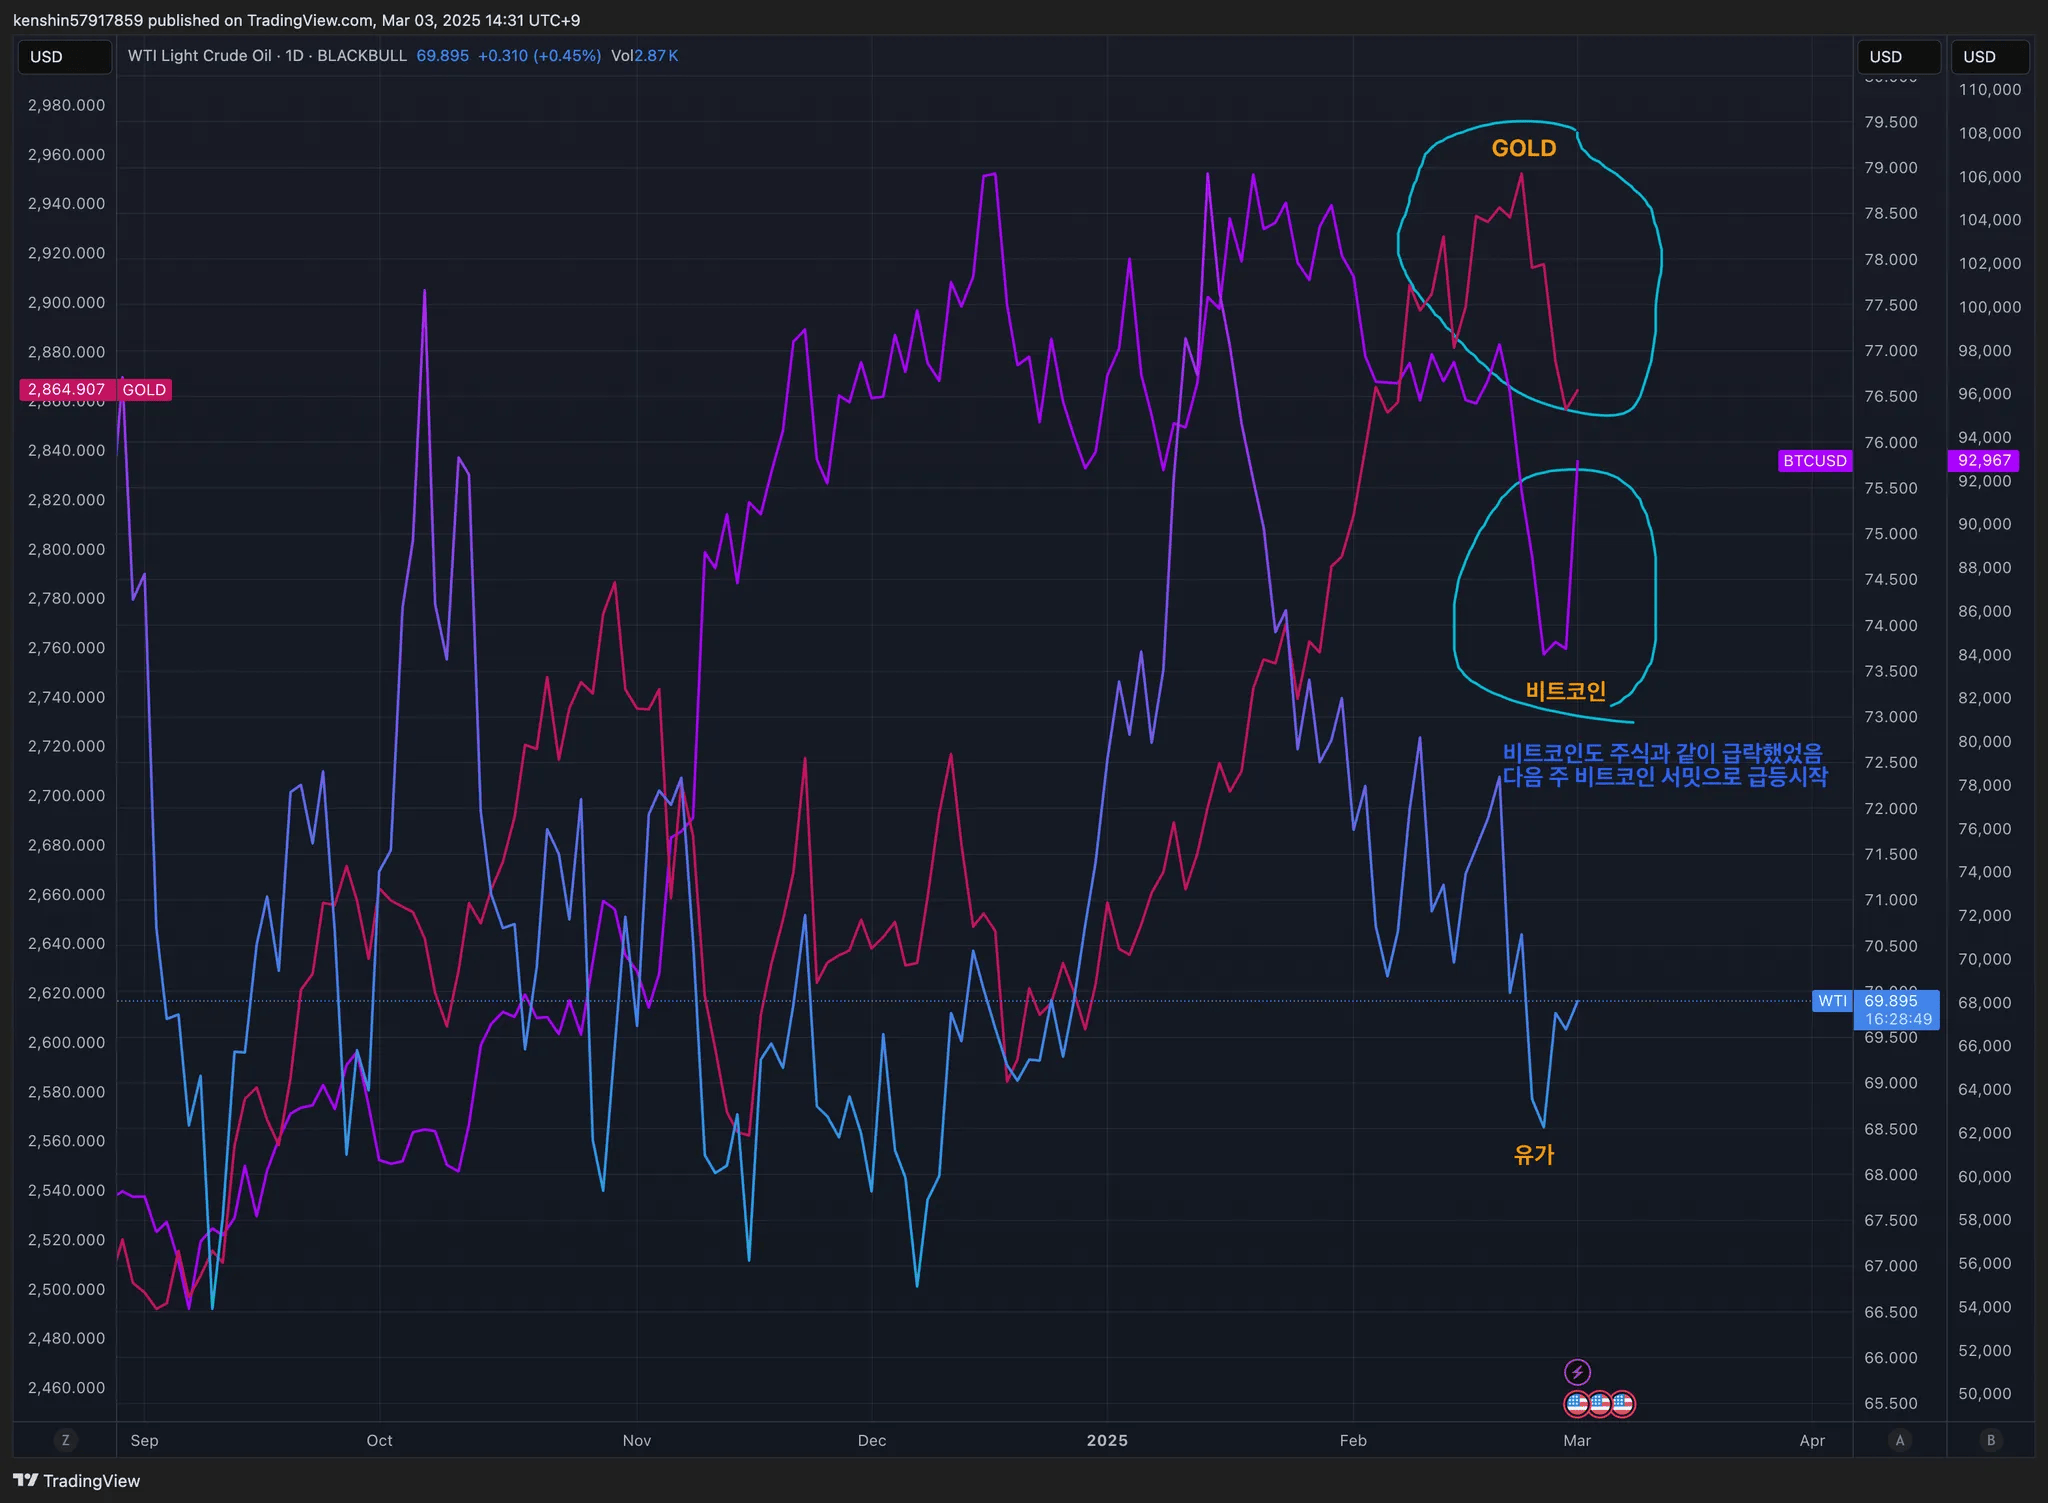Click the first US flag economic event icon
2048x1503 pixels.
(x=1577, y=1404)
